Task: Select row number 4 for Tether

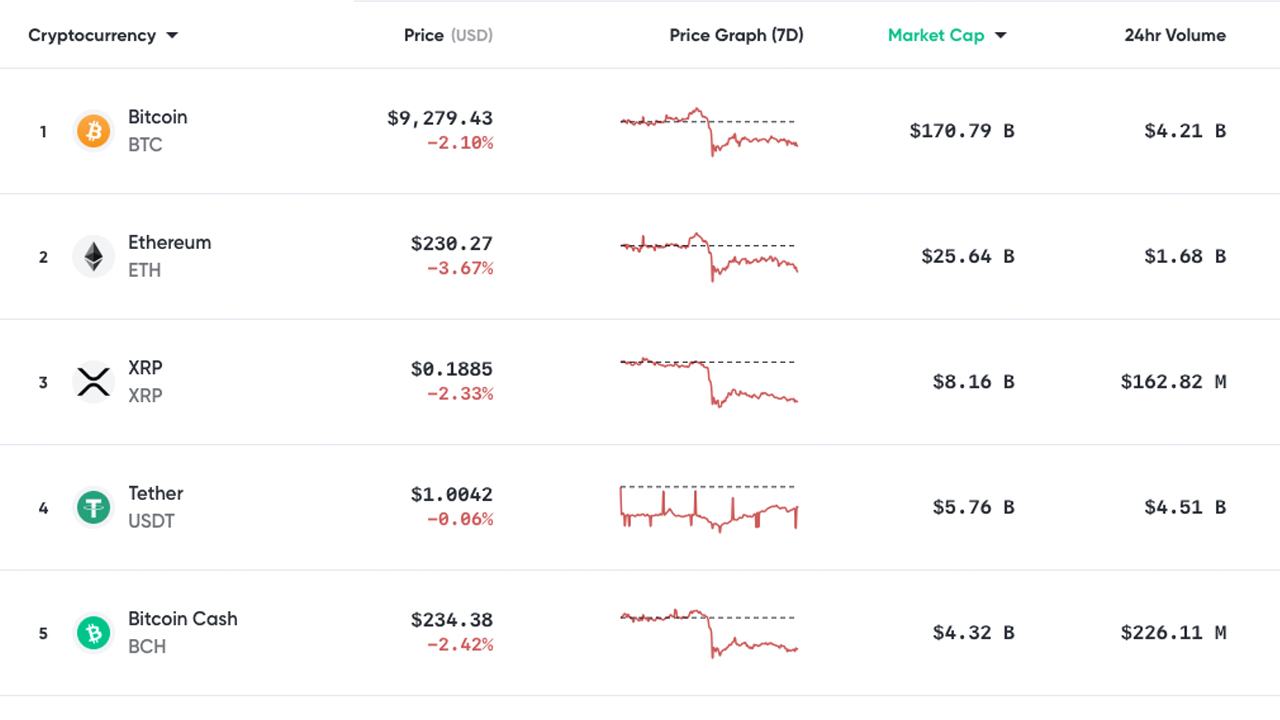Action: point(43,507)
